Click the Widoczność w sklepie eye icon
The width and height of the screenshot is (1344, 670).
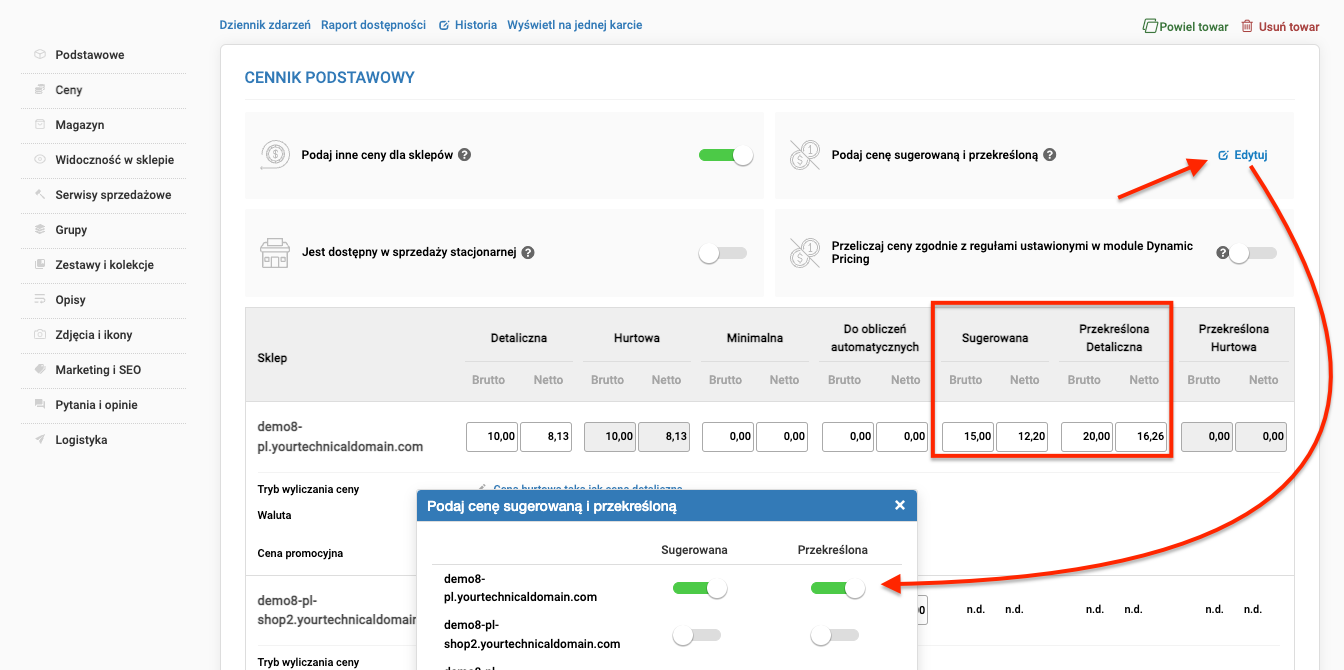coord(40,160)
